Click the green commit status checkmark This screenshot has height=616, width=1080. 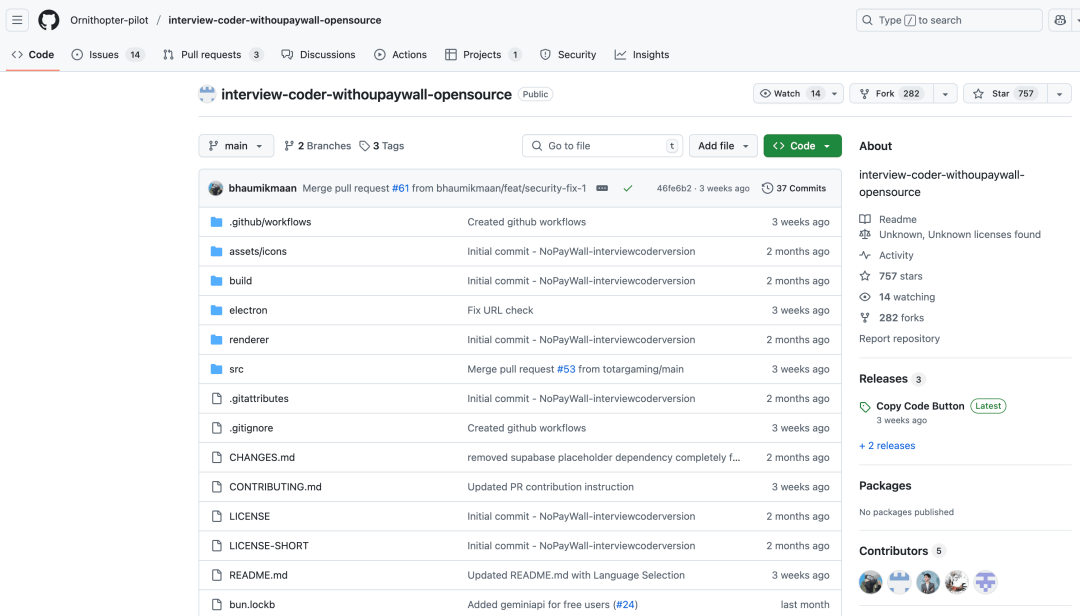tap(628, 188)
